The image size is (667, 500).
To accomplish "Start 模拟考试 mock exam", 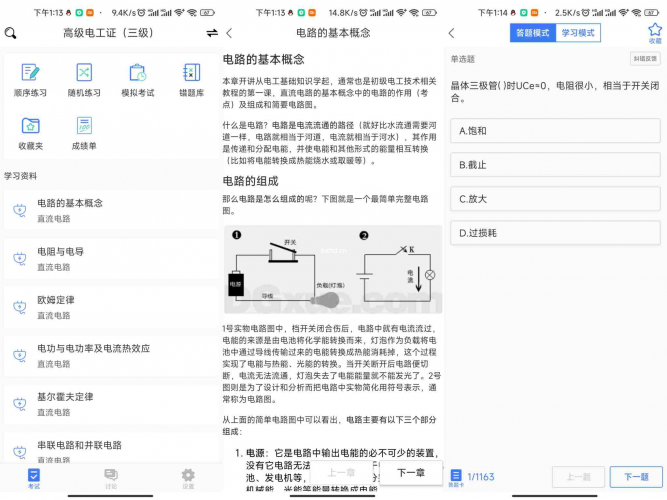I will coord(138,80).
